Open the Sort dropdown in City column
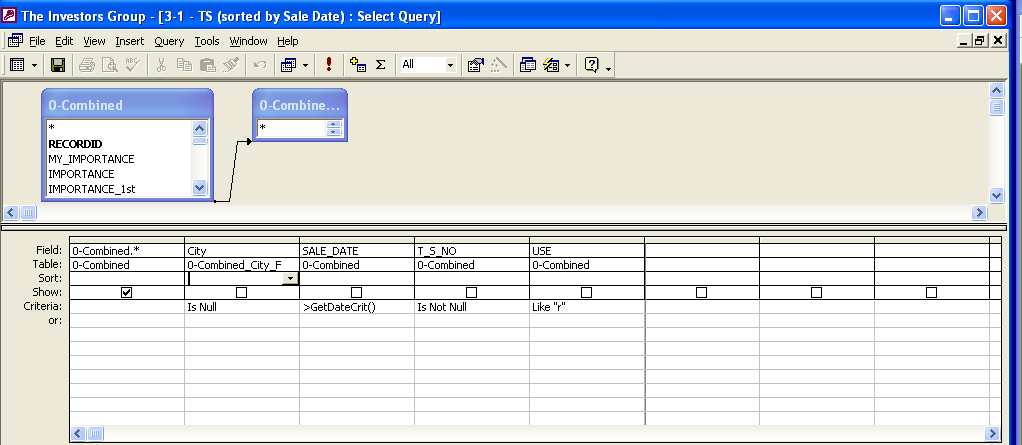The image size is (1022, 445). 290,279
